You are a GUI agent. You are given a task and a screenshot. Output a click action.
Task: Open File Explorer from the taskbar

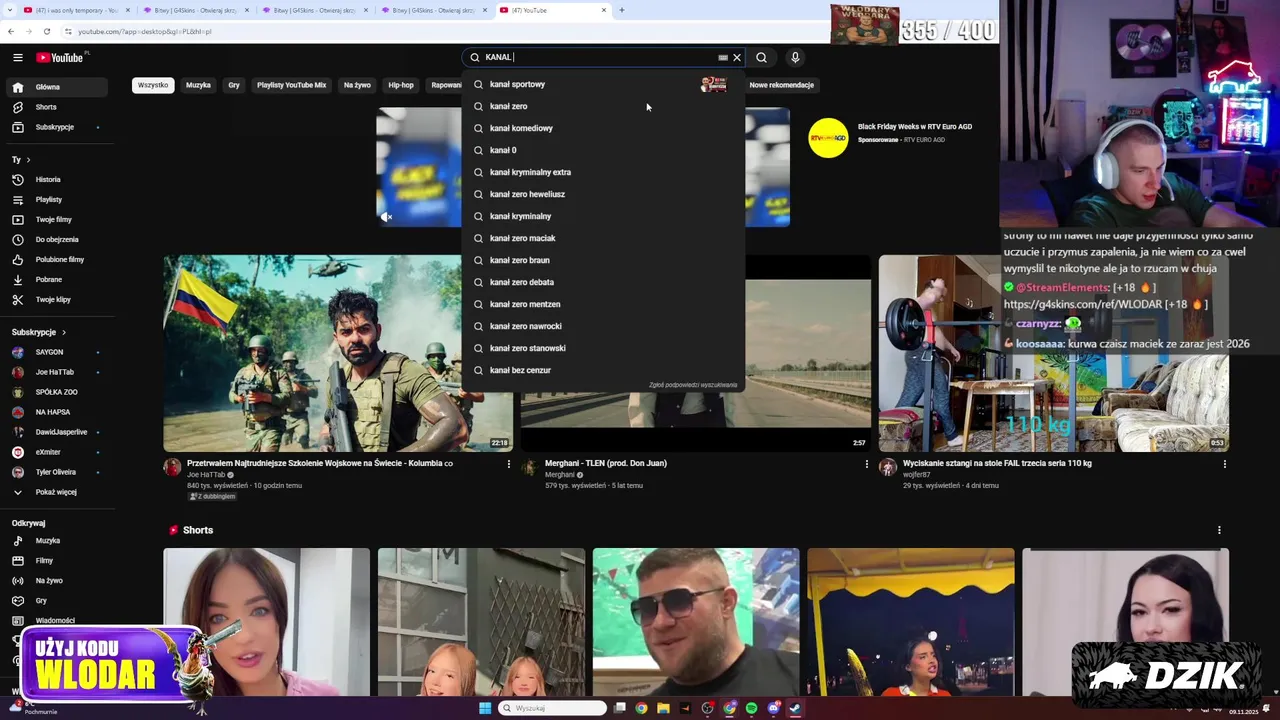tap(663, 708)
